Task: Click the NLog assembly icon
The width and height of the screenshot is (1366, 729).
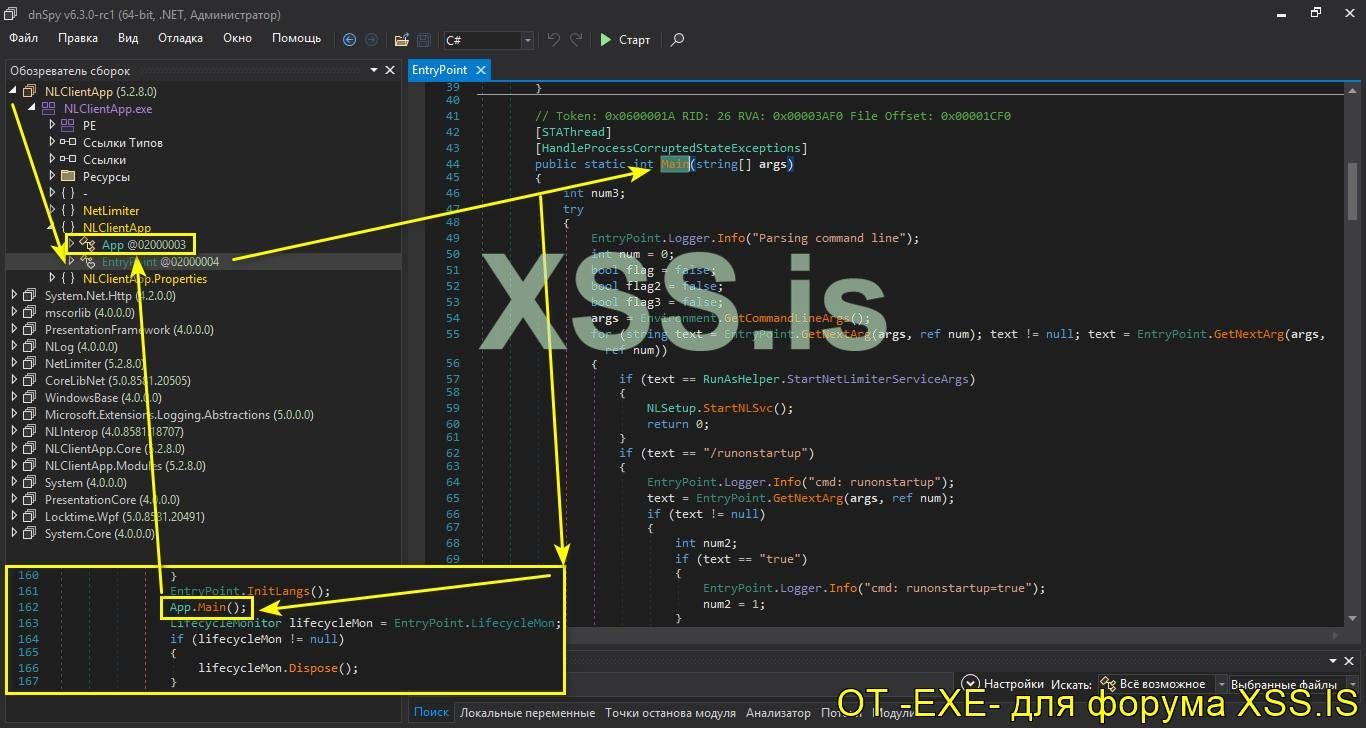Action: (x=29, y=346)
